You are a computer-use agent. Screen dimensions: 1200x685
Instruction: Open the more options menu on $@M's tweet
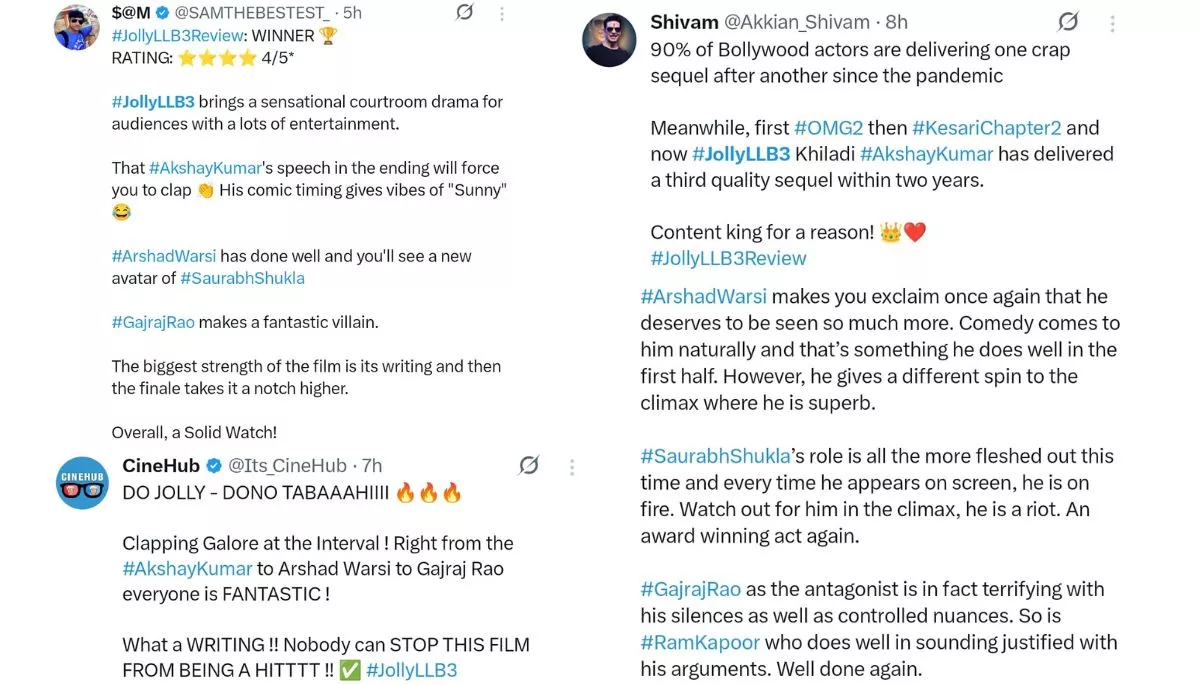pyautogui.click(x=502, y=13)
